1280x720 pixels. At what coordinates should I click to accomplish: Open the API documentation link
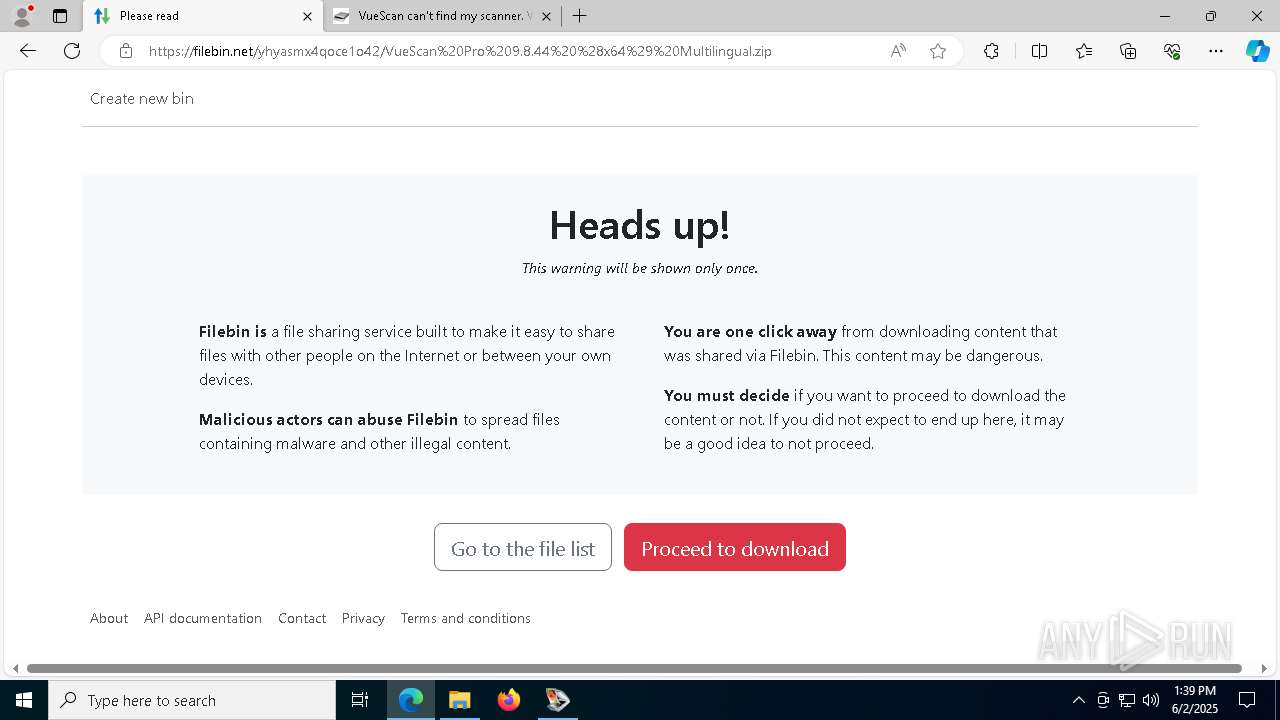[x=203, y=618]
